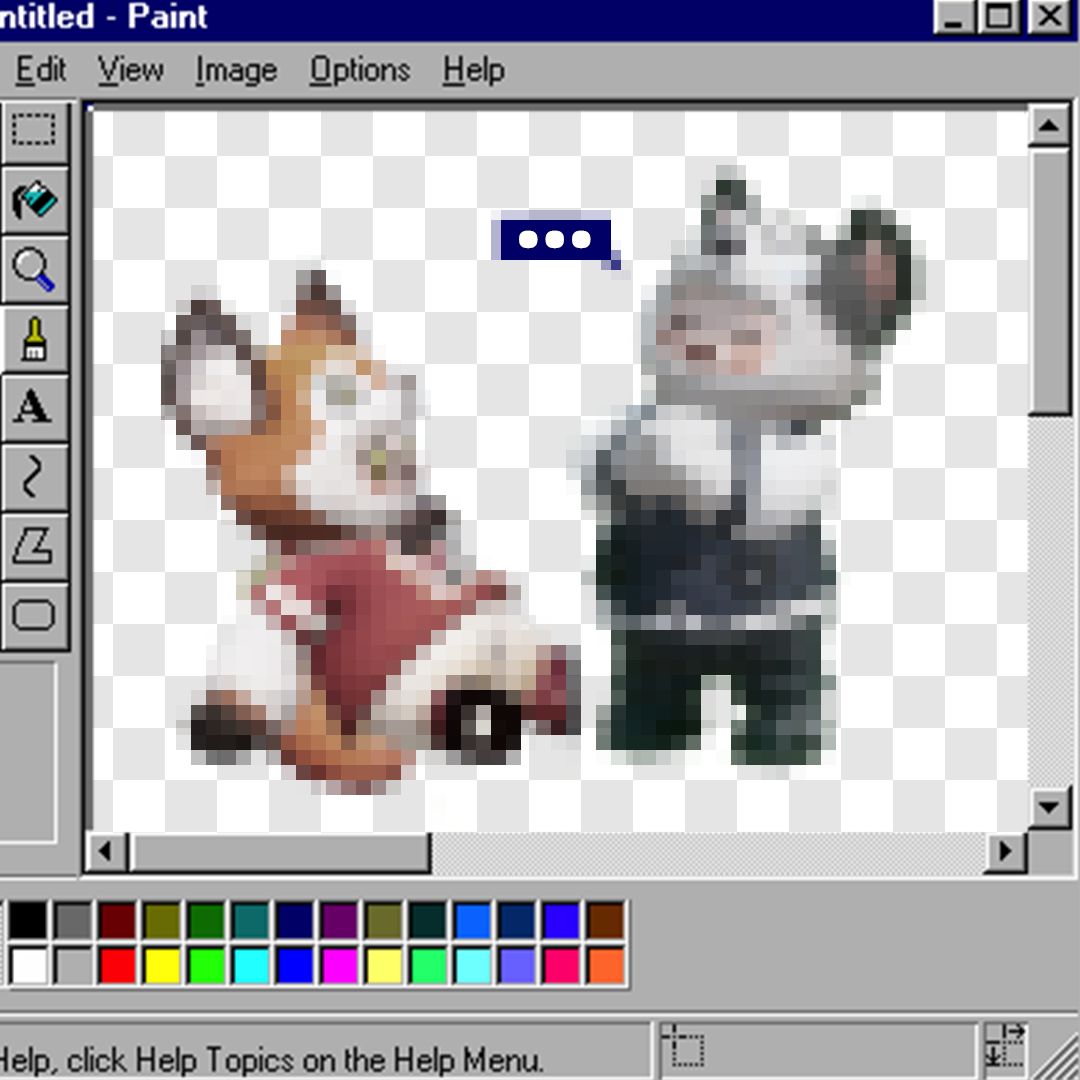Choose the Curve tool
The image size is (1080, 1080).
coord(34,478)
